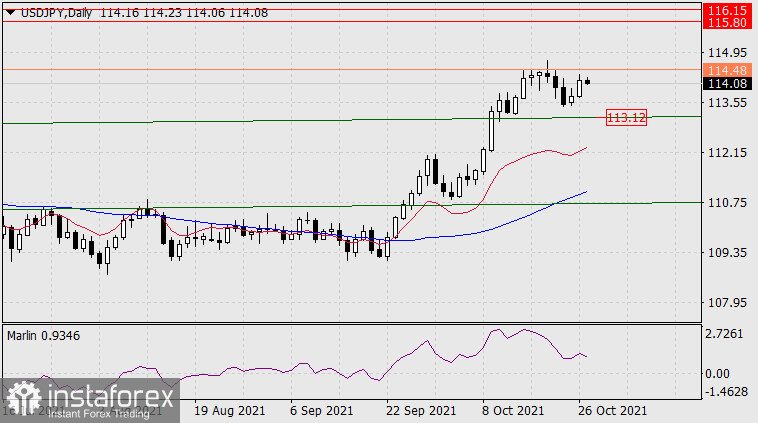Click the 115.80 red price tag
The image size is (758, 423).
click(x=727, y=21)
